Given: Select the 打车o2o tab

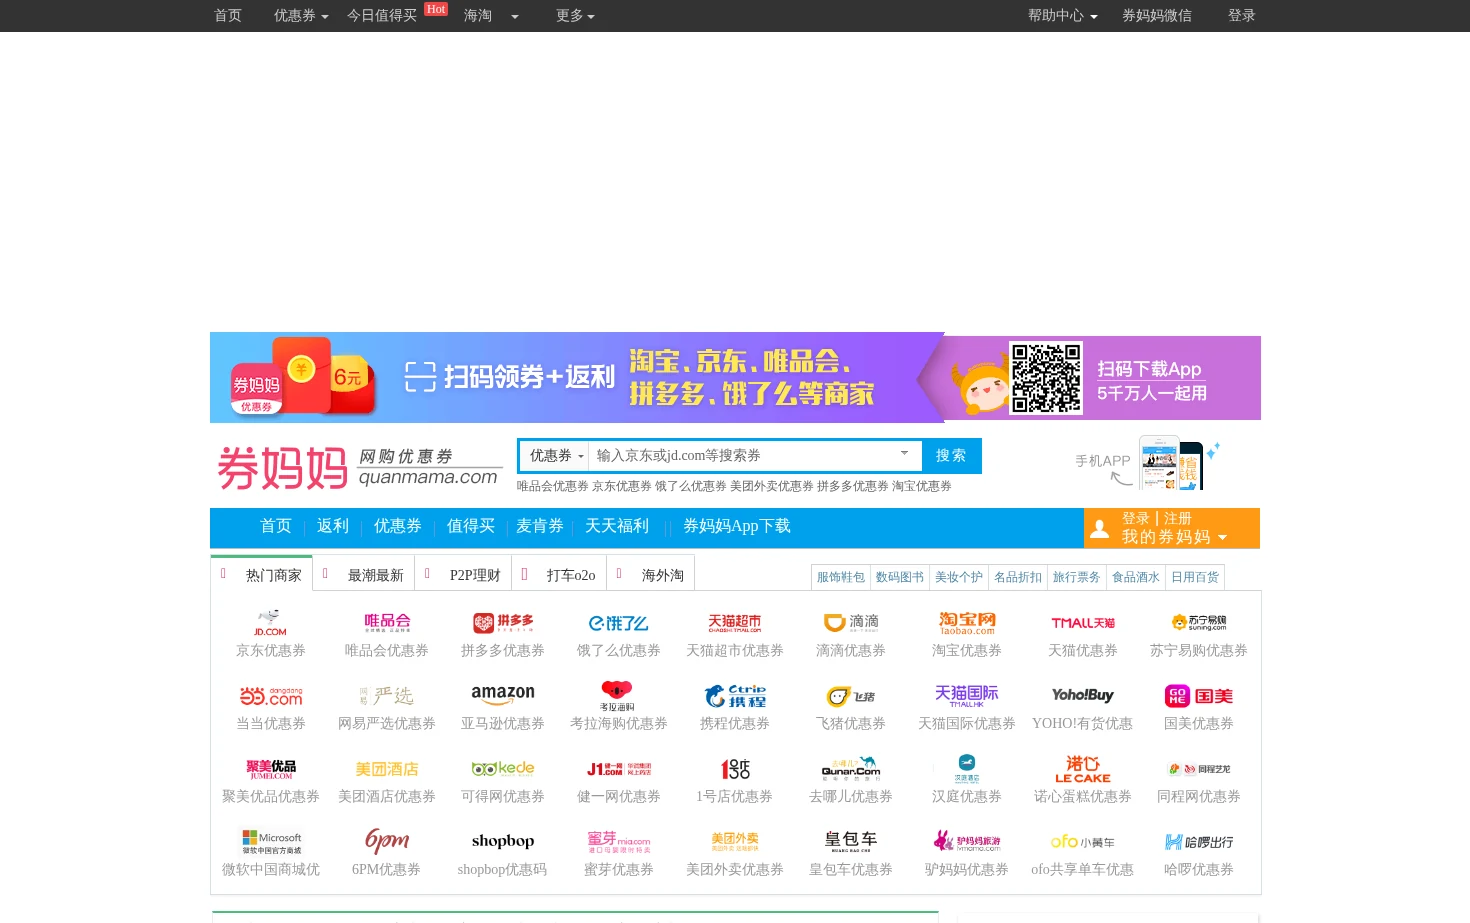Looking at the screenshot, I should (559, 575).
